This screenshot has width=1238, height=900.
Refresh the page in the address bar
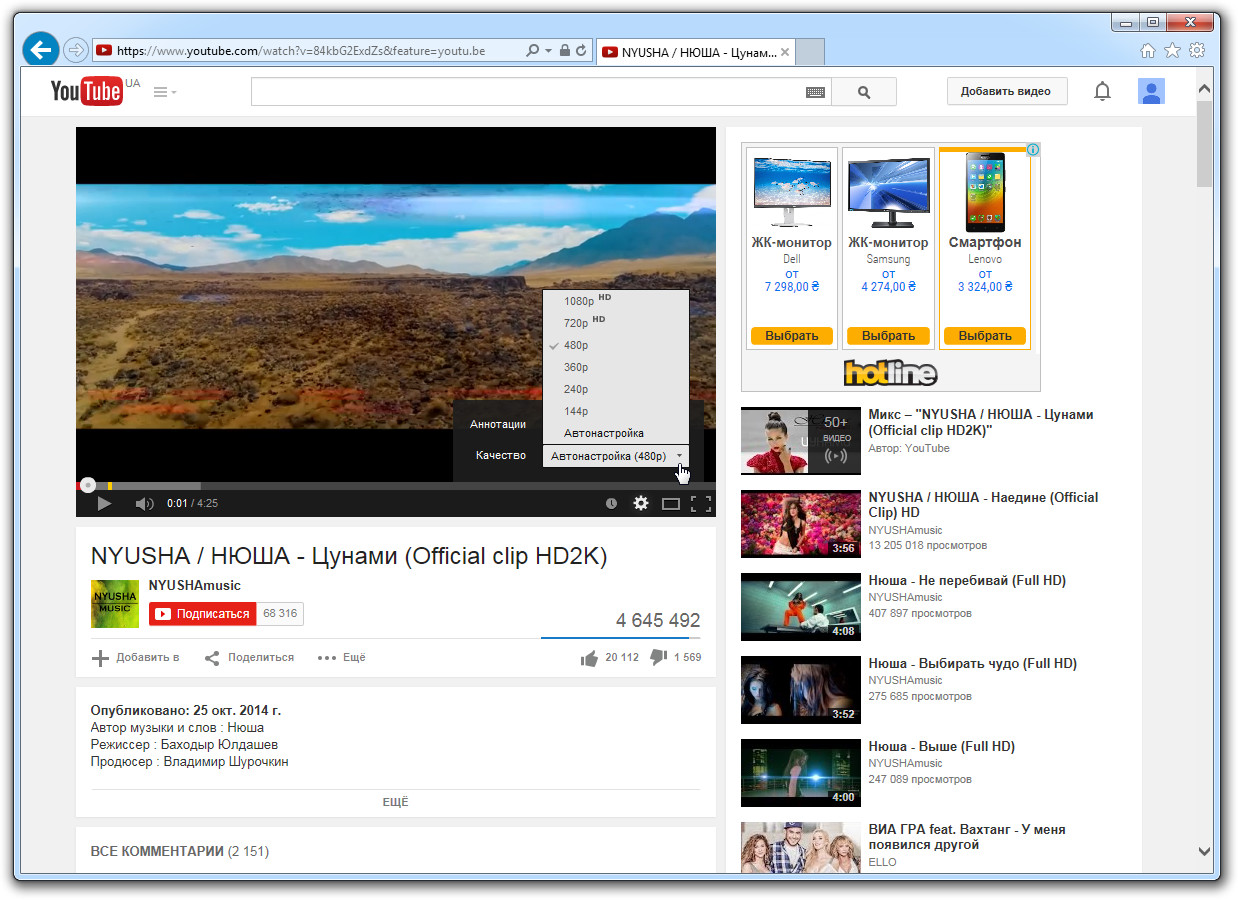pyautogui.click(x=581, y=50)
